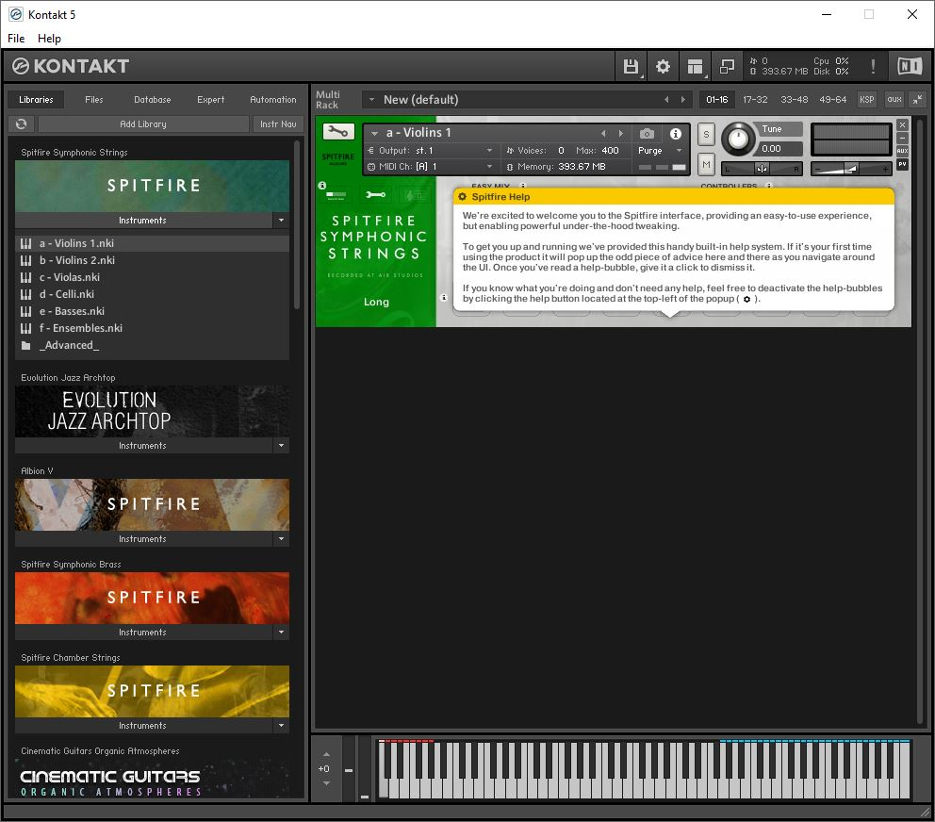Open the File menu
Screen dimensions: 935x822
16,38
